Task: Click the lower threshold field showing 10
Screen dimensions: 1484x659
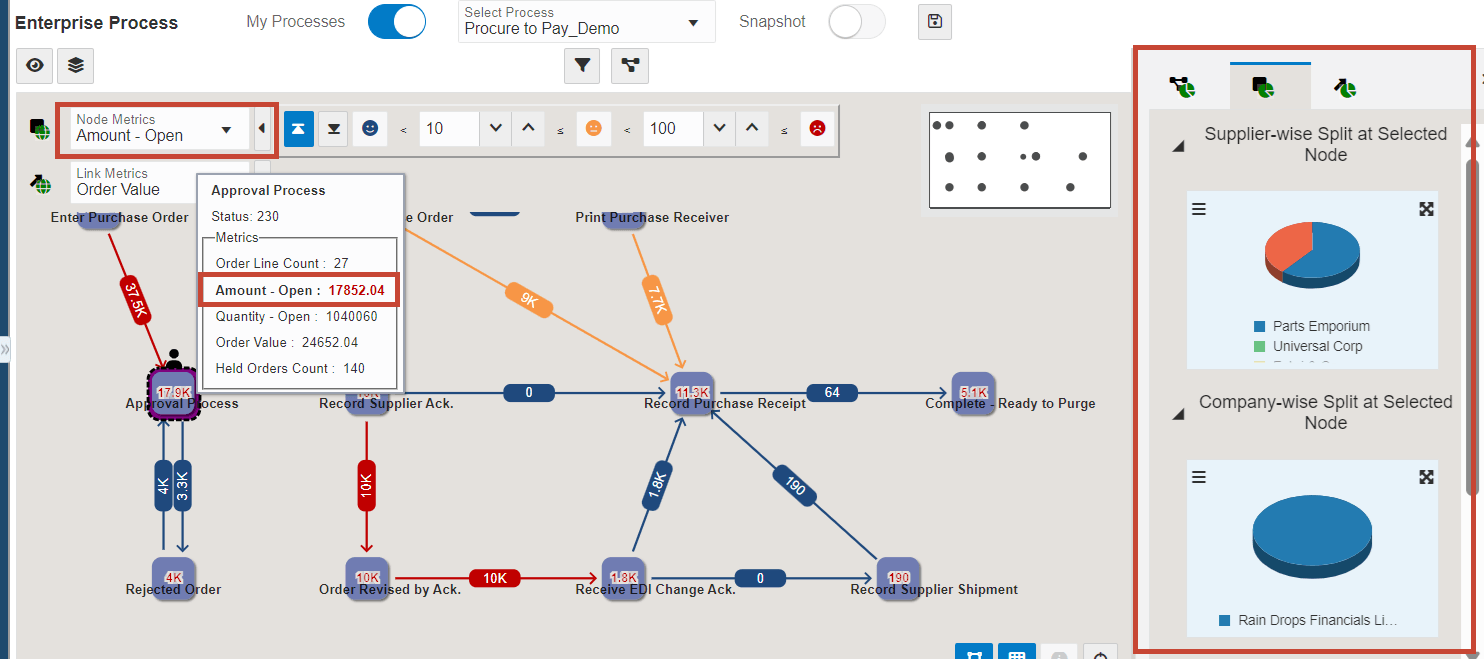Action: (450, 128)
